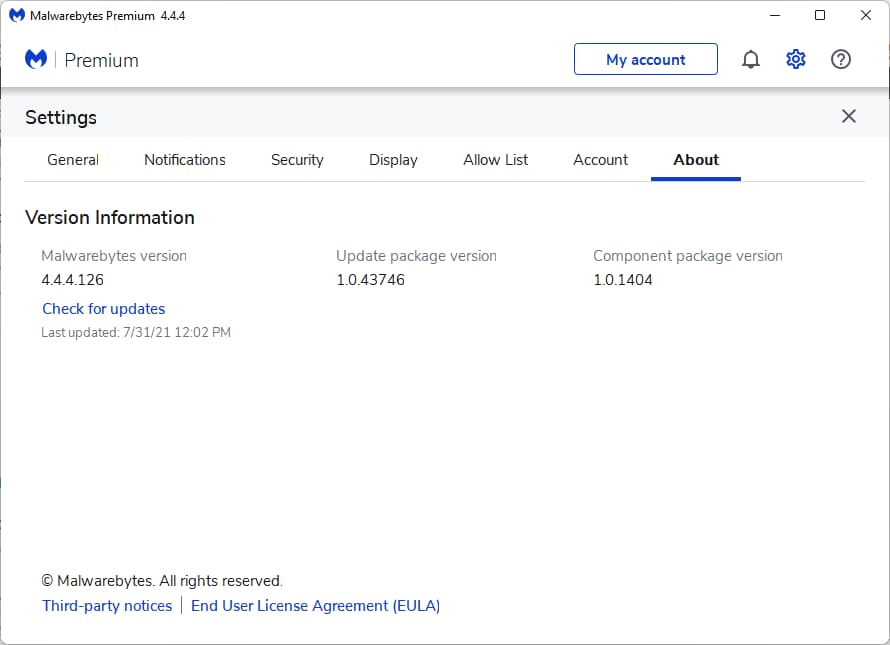The width and height of the screenshot is (890, 645).
Task: Open the notifications bell
Action: click(751, 59)
